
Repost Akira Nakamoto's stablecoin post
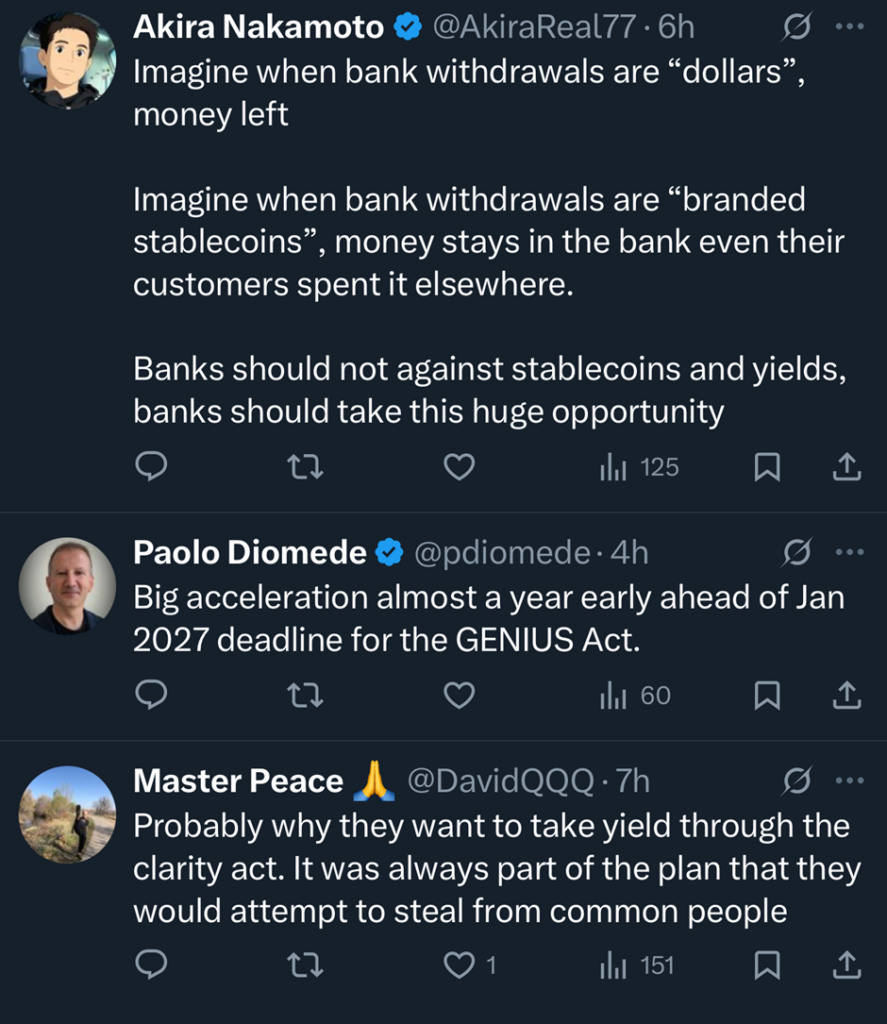(x=304, y=466)
